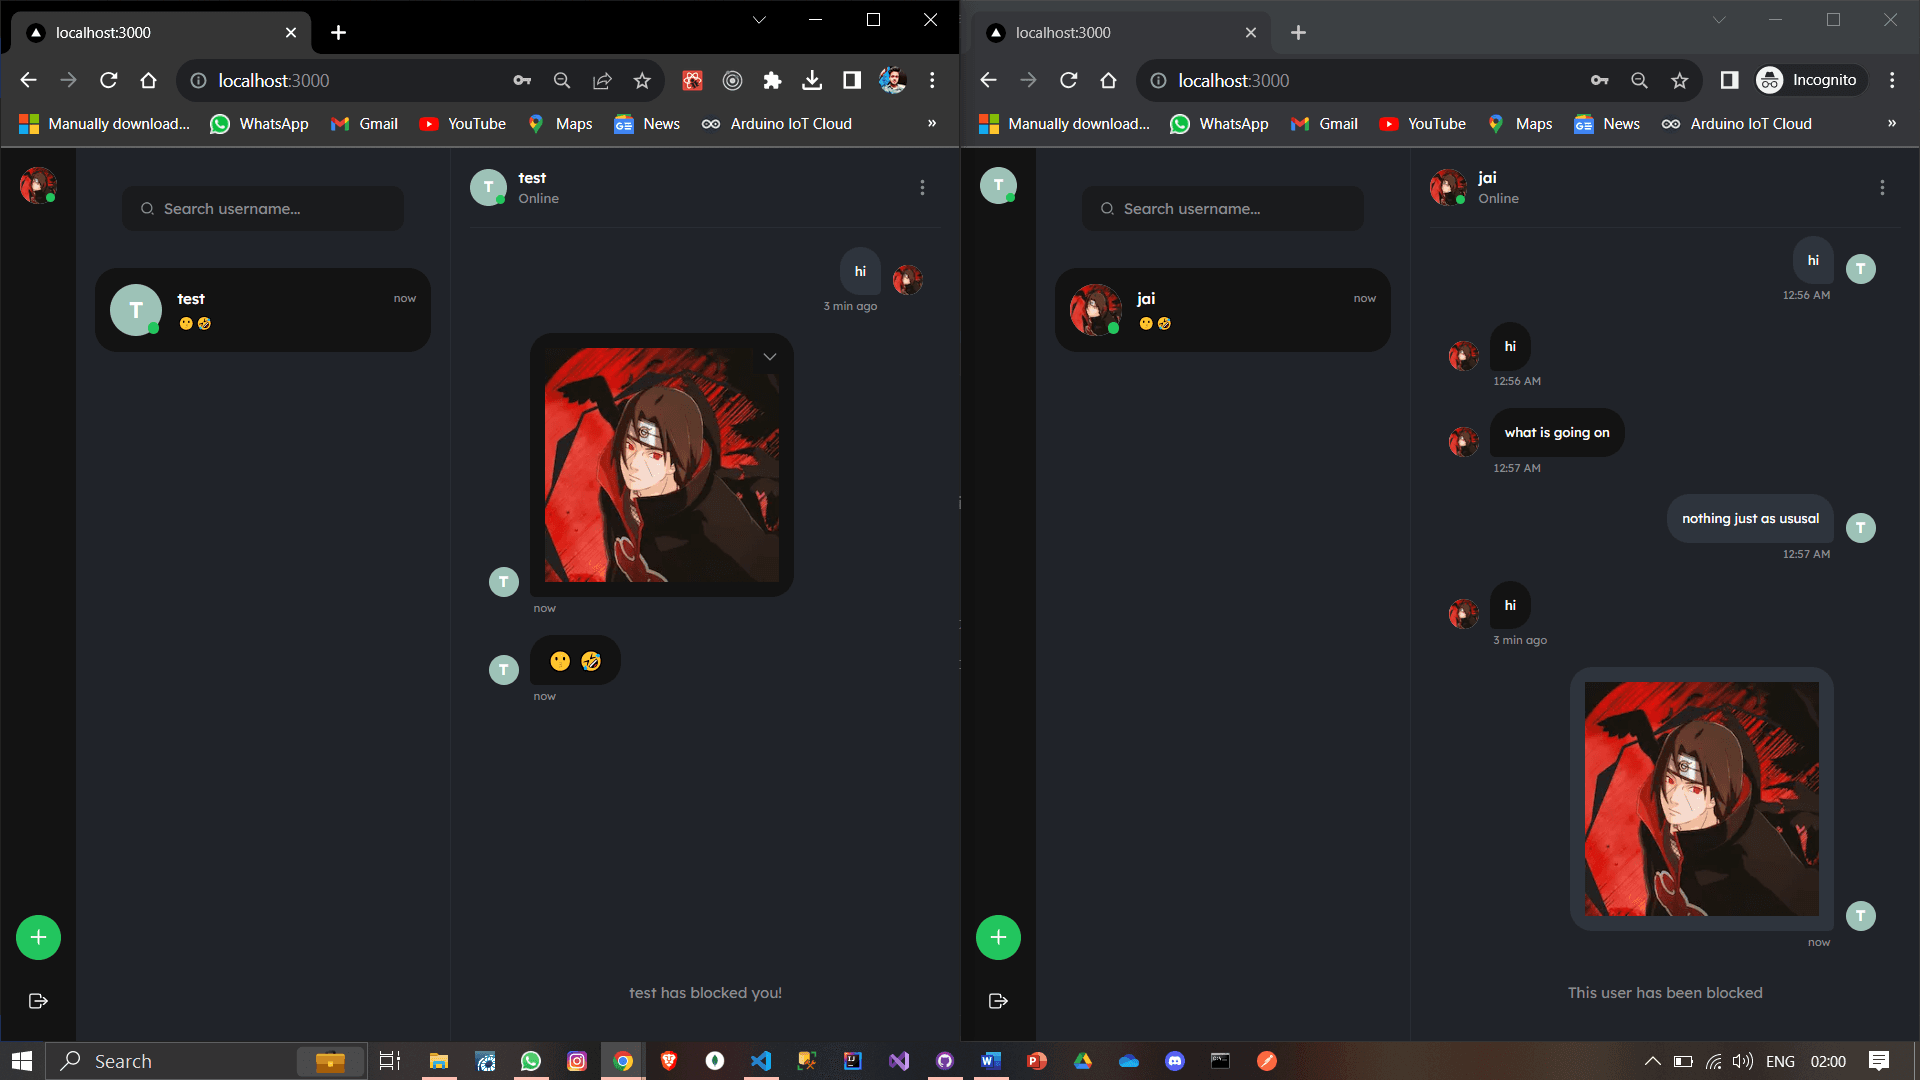Screen dimensions: 1920x1080
Task: Open a new tab in the Incognito browser
Action: coord(1299,32)
